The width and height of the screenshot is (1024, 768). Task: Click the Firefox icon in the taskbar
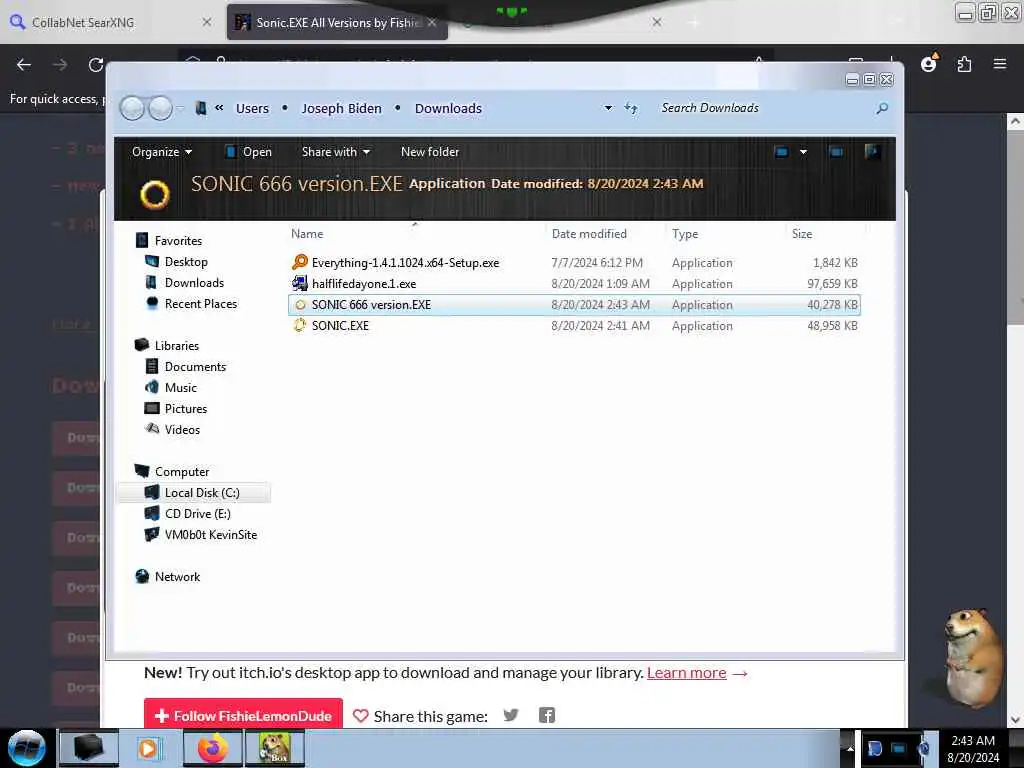213,748
